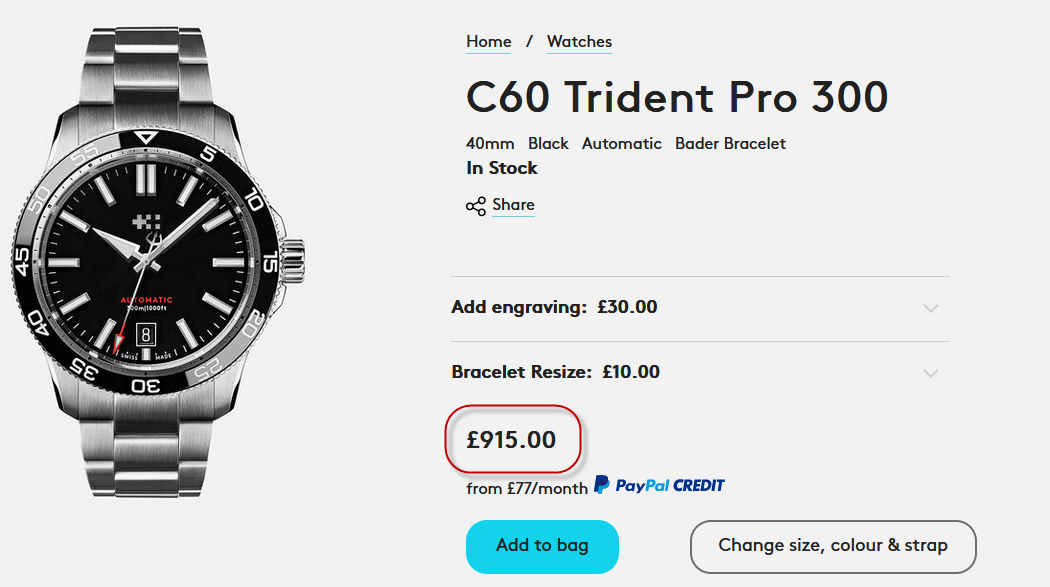The image size is (1050, 587).
Task: Click the Share network icon
Action: pos(476,206)
